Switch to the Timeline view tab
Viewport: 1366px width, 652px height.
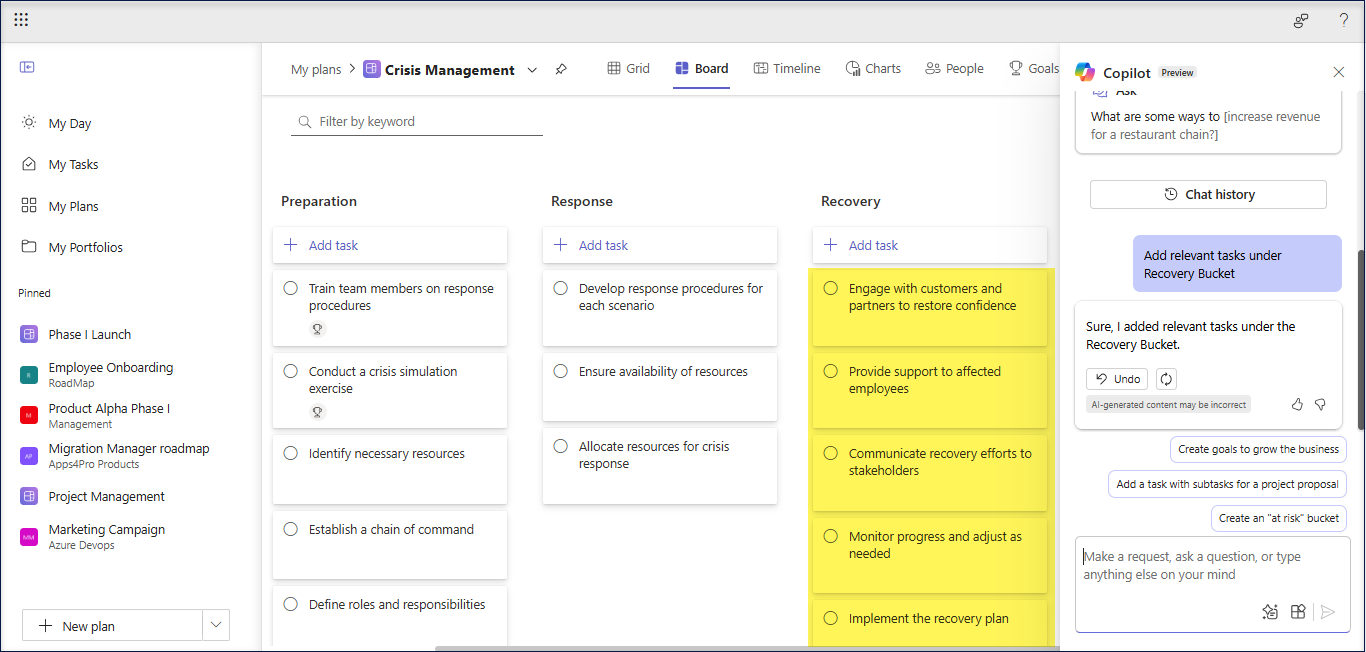[x=787, y=69]
